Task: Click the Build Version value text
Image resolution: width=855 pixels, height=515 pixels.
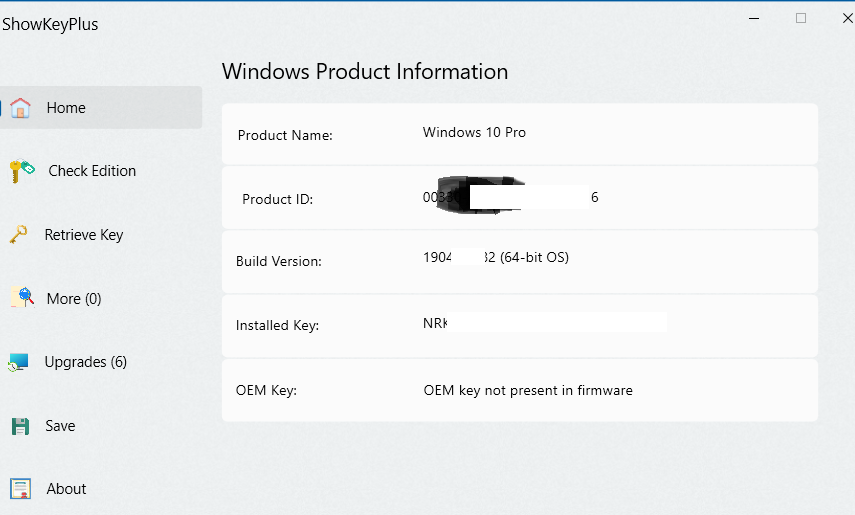Action: point(496,257)
